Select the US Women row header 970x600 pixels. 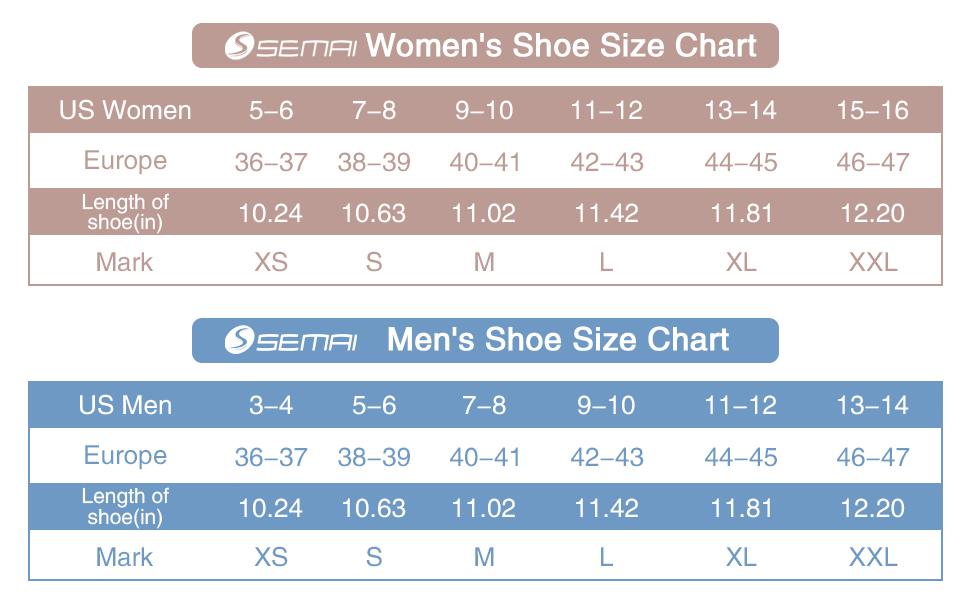pos(125,110)
